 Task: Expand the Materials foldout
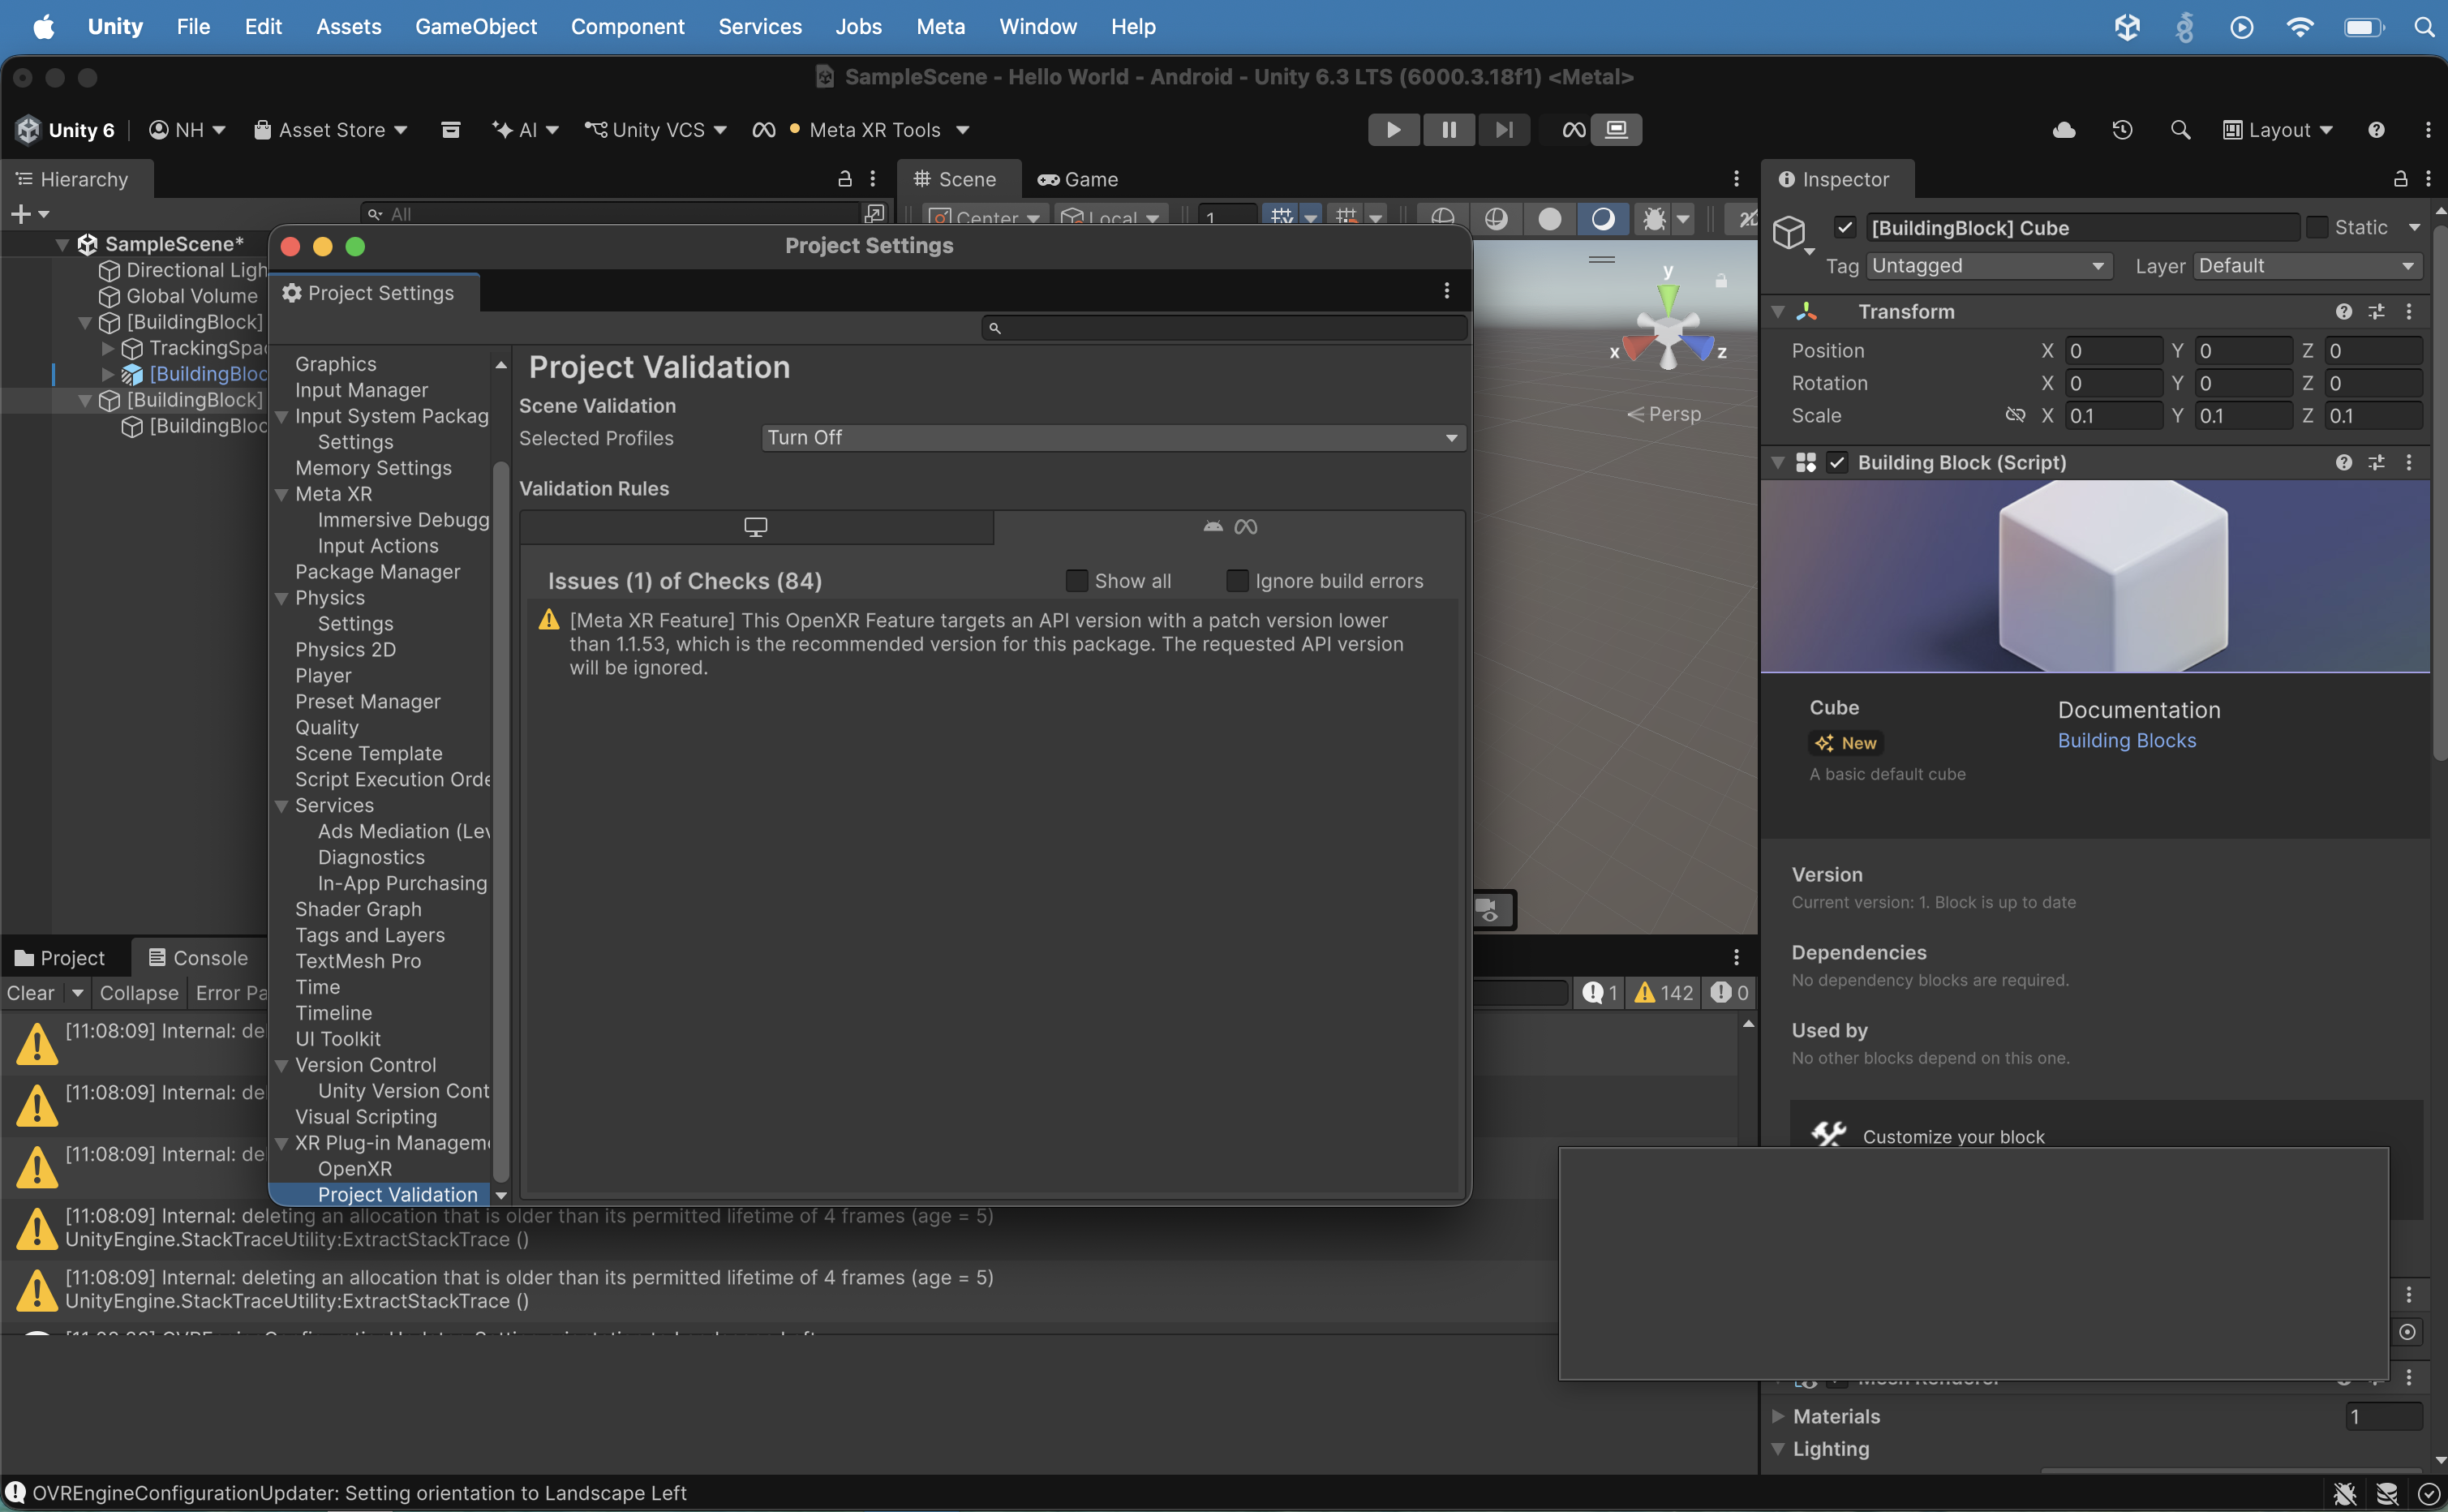click(1778, 1416)
